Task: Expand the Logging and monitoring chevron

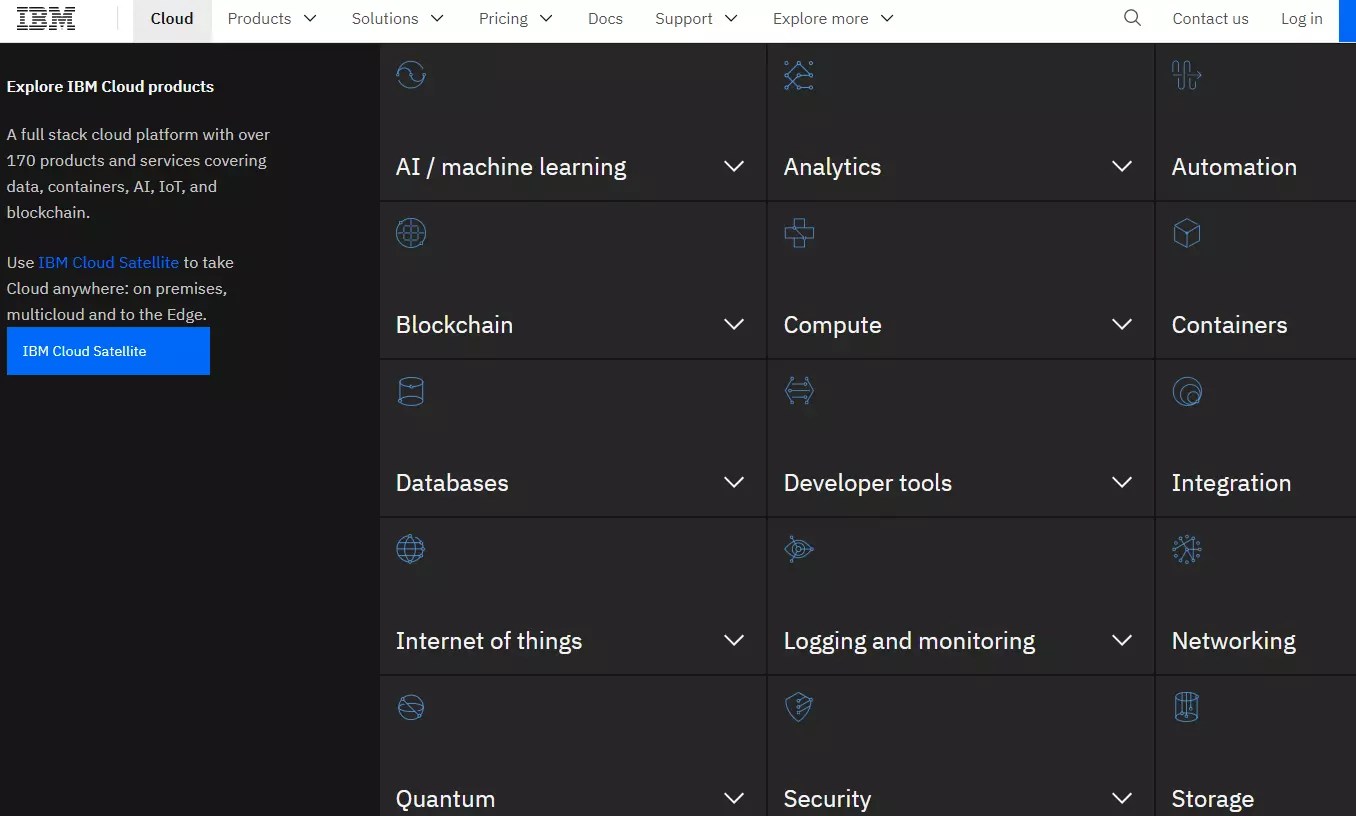Action: point(1122,640)
